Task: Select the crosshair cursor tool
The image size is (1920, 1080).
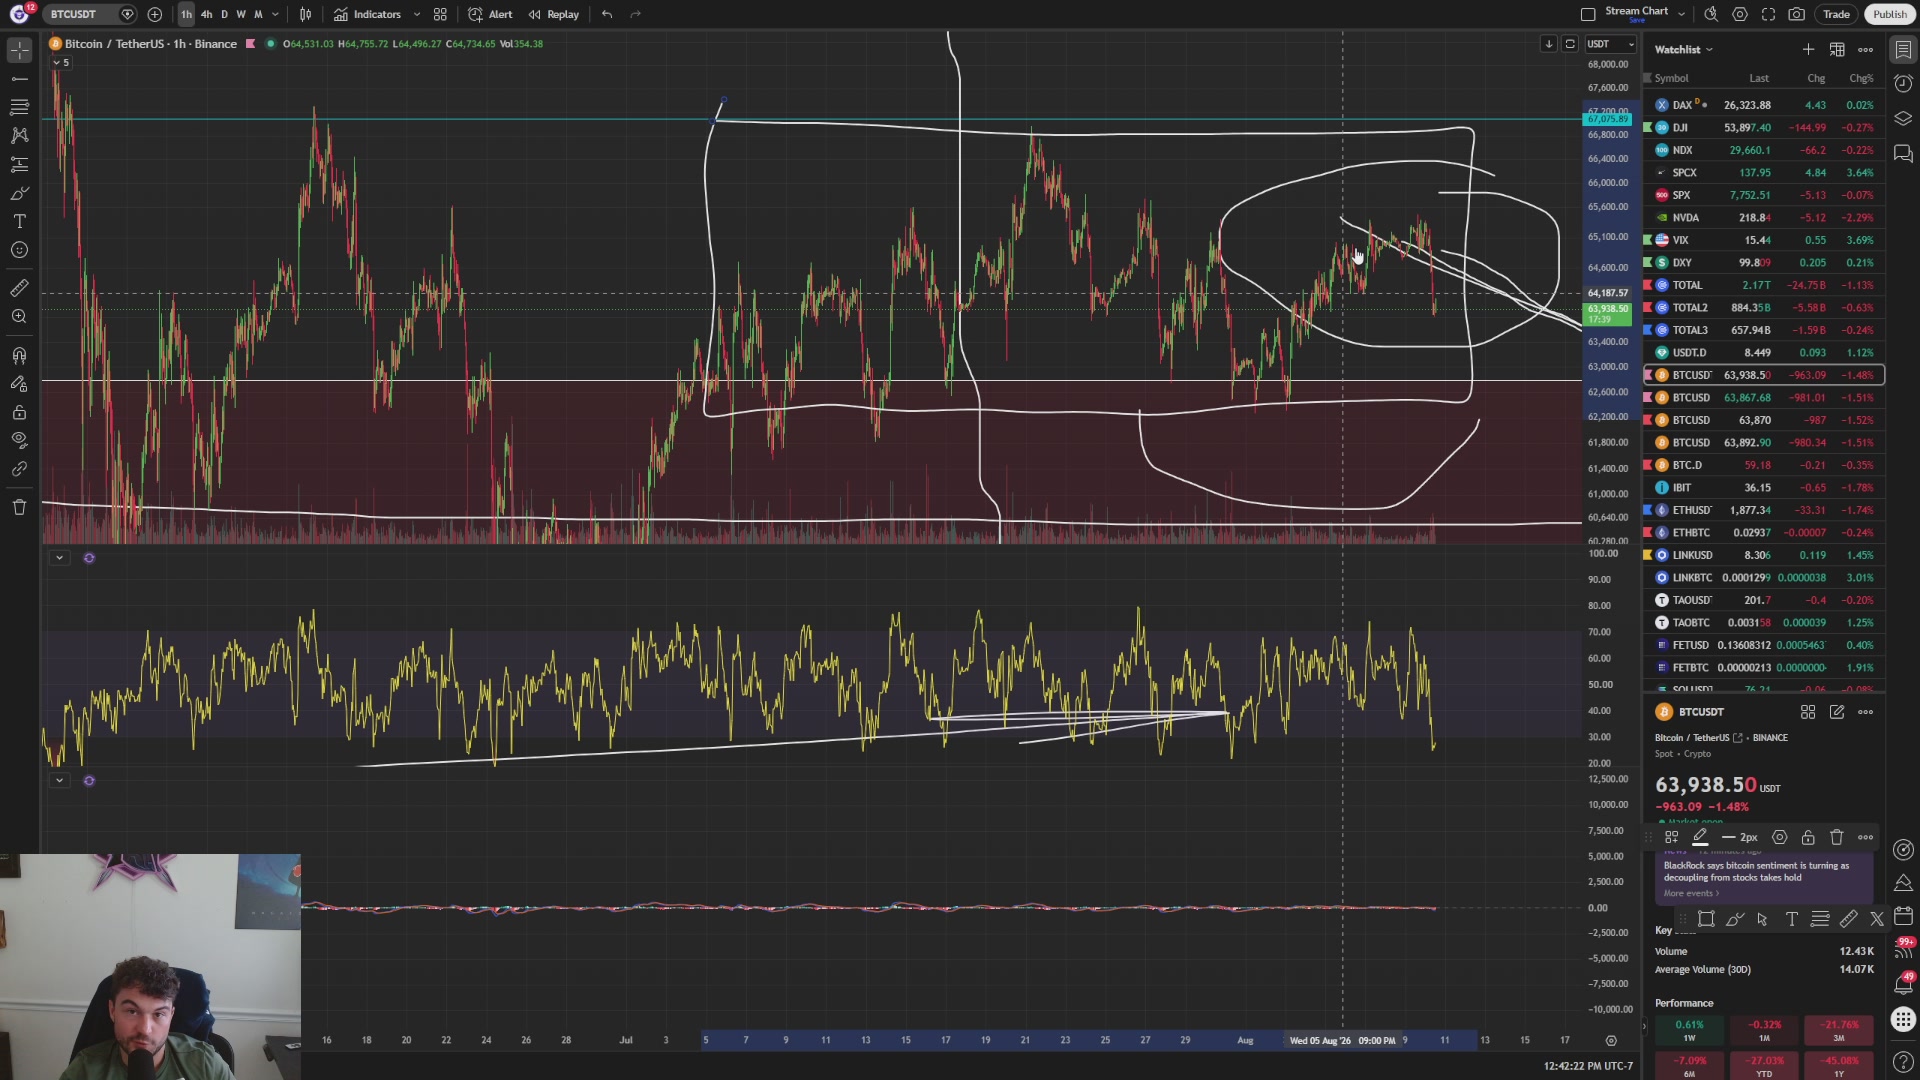Action: click(x=19, y=50)
